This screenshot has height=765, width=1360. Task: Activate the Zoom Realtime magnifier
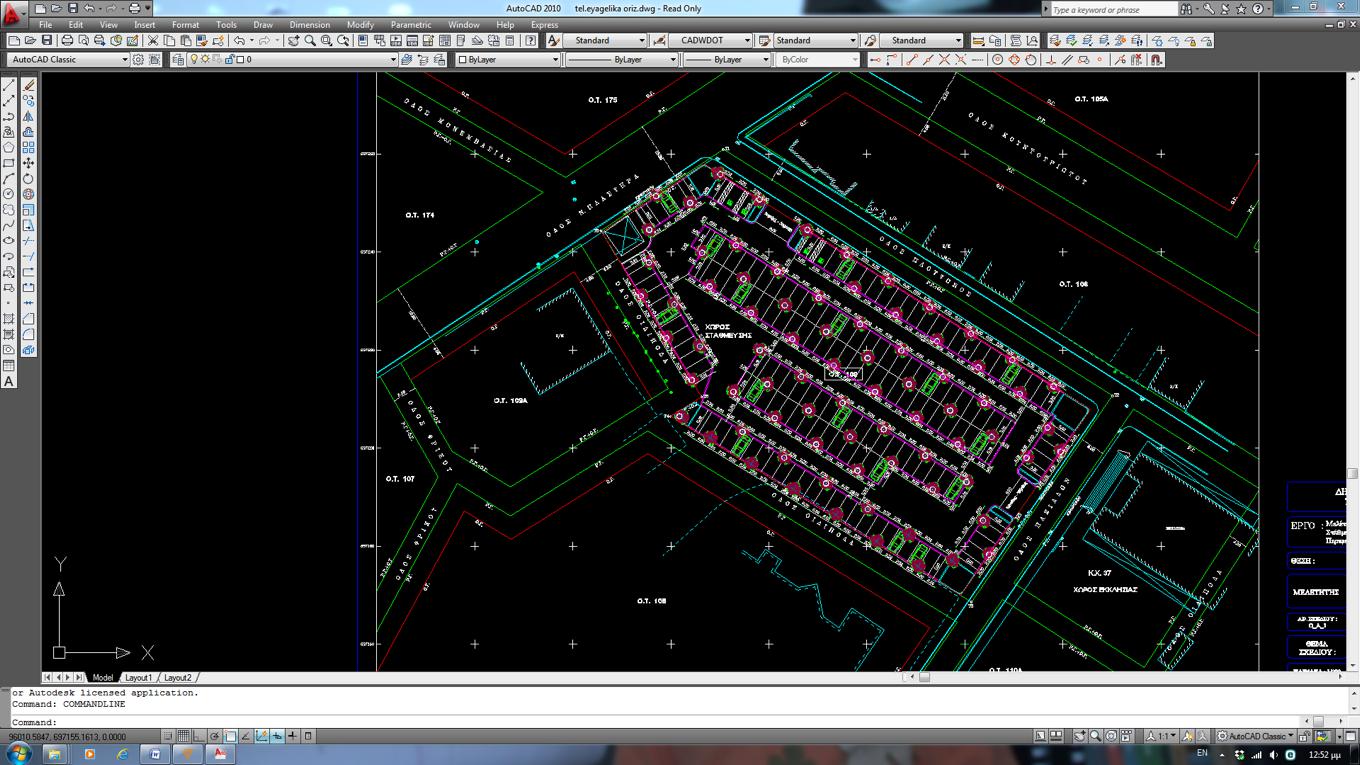pyautogui.click(x=310, y=40)
